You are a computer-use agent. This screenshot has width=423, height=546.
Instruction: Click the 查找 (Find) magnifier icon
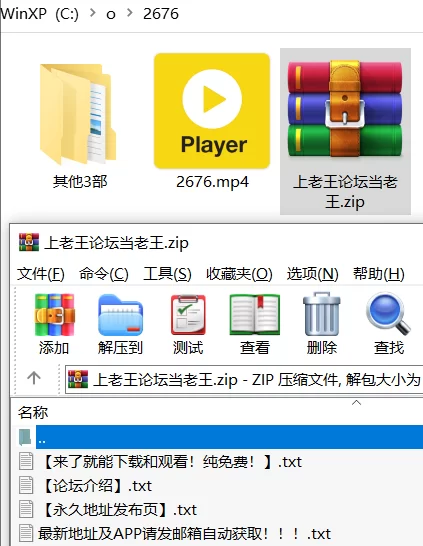(389, 314)
